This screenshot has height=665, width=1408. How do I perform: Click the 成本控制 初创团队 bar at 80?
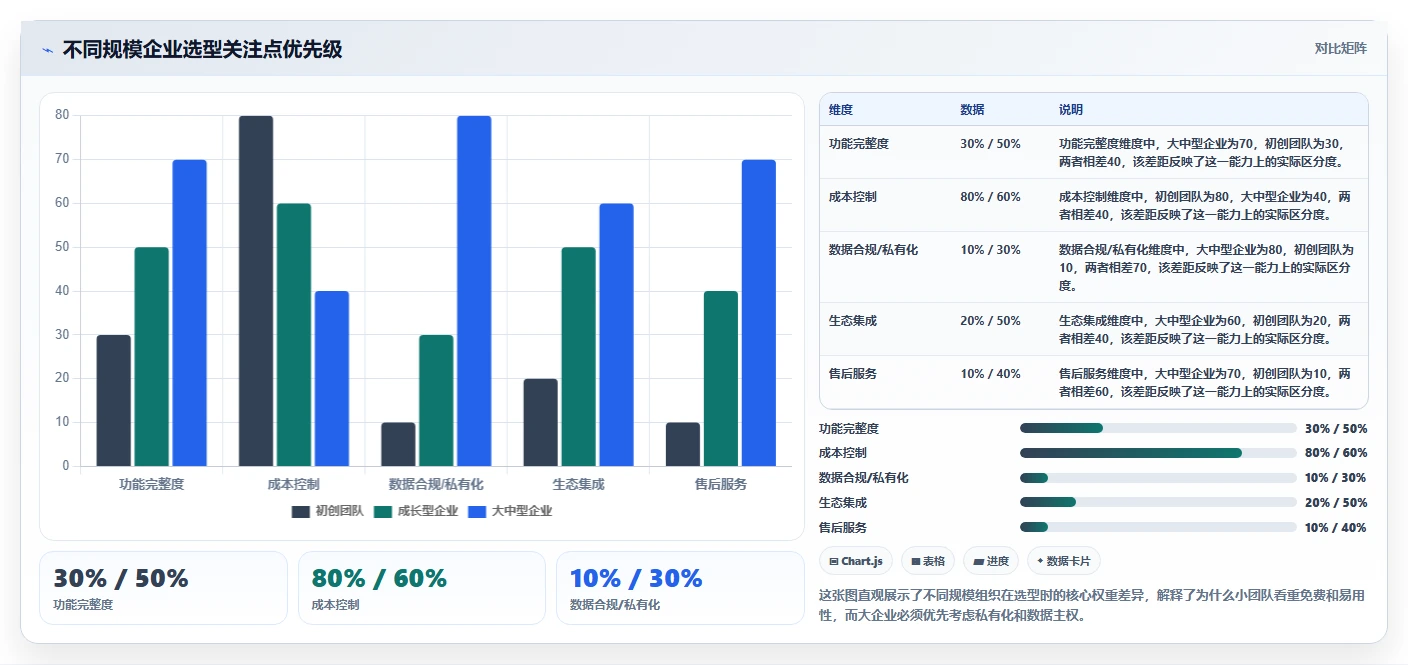[256, 291]
